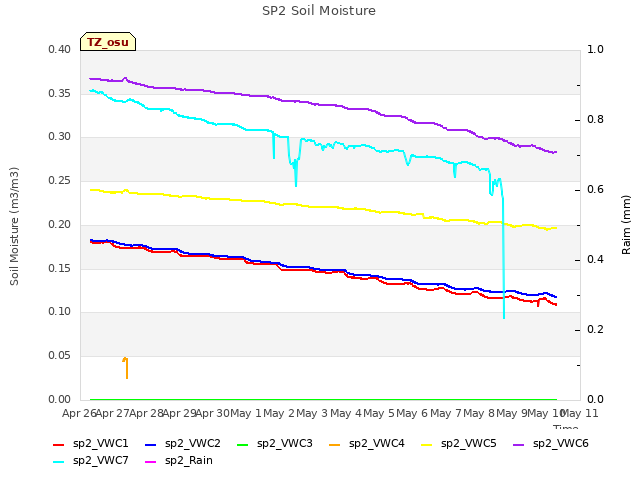The width and height of the screenshot is (640, 480).
Task: Click the sp2_VWC1 legend label
Action: (100, 444)
